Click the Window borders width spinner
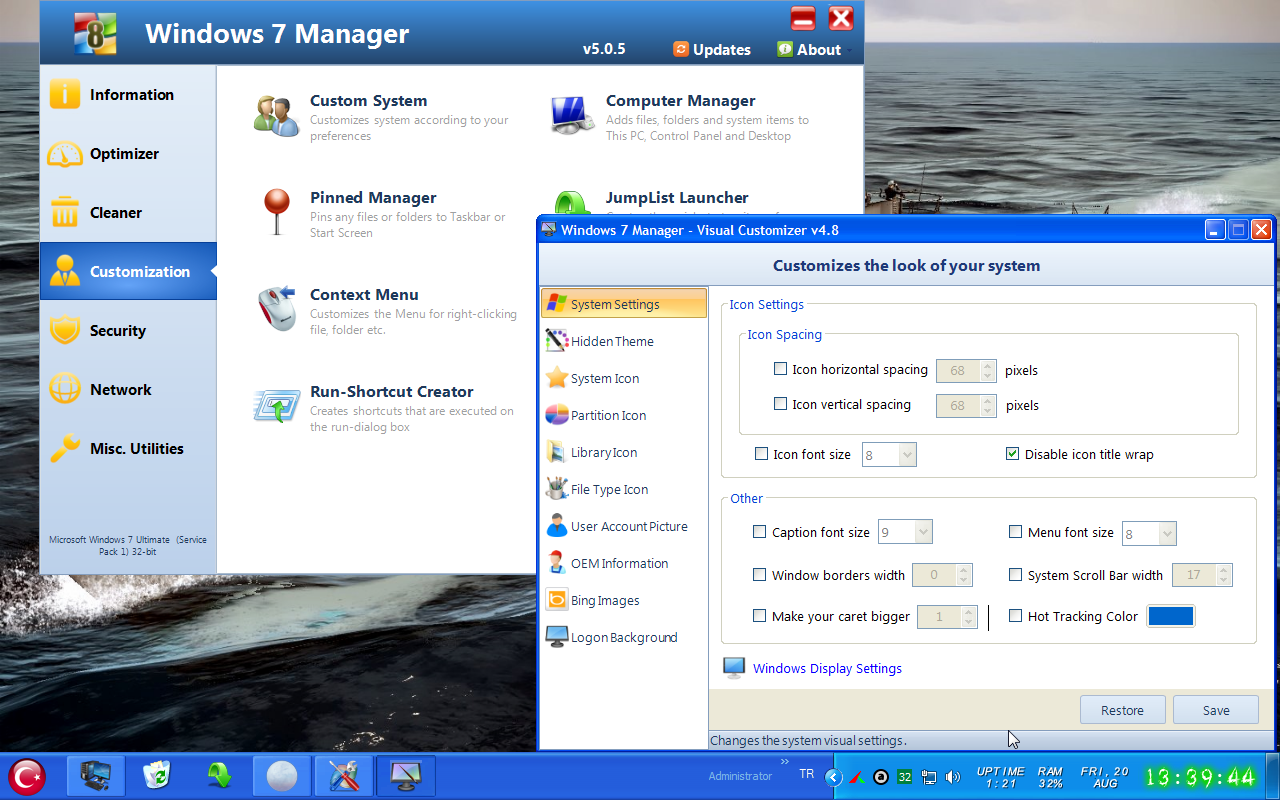This screenshot has width=1280, height=800. point(943,575)
